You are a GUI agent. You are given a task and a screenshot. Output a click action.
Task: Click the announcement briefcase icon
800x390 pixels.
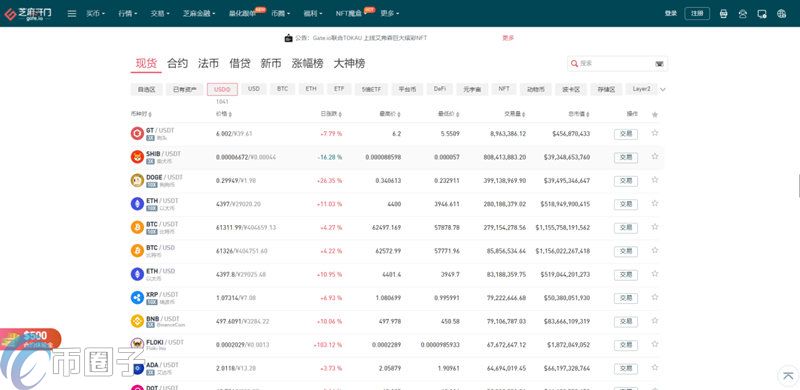pyautogui.click(x=288, y=38)
